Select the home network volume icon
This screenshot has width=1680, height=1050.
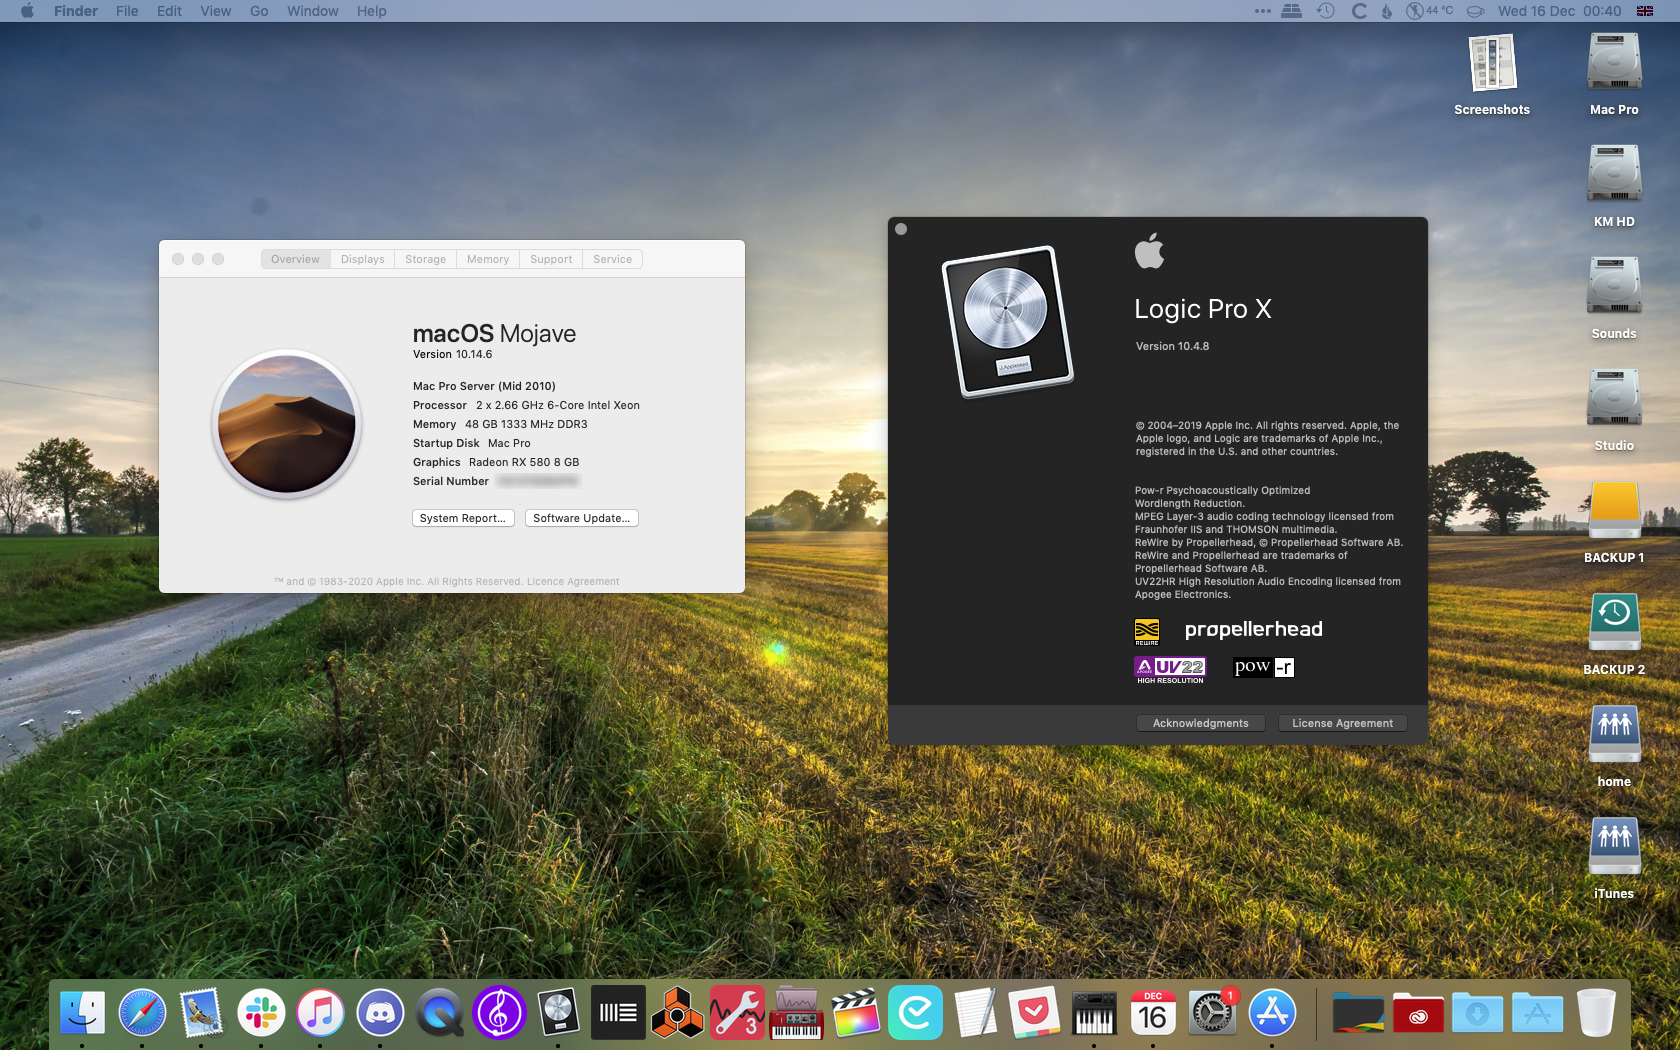(x=1614, y=734)
